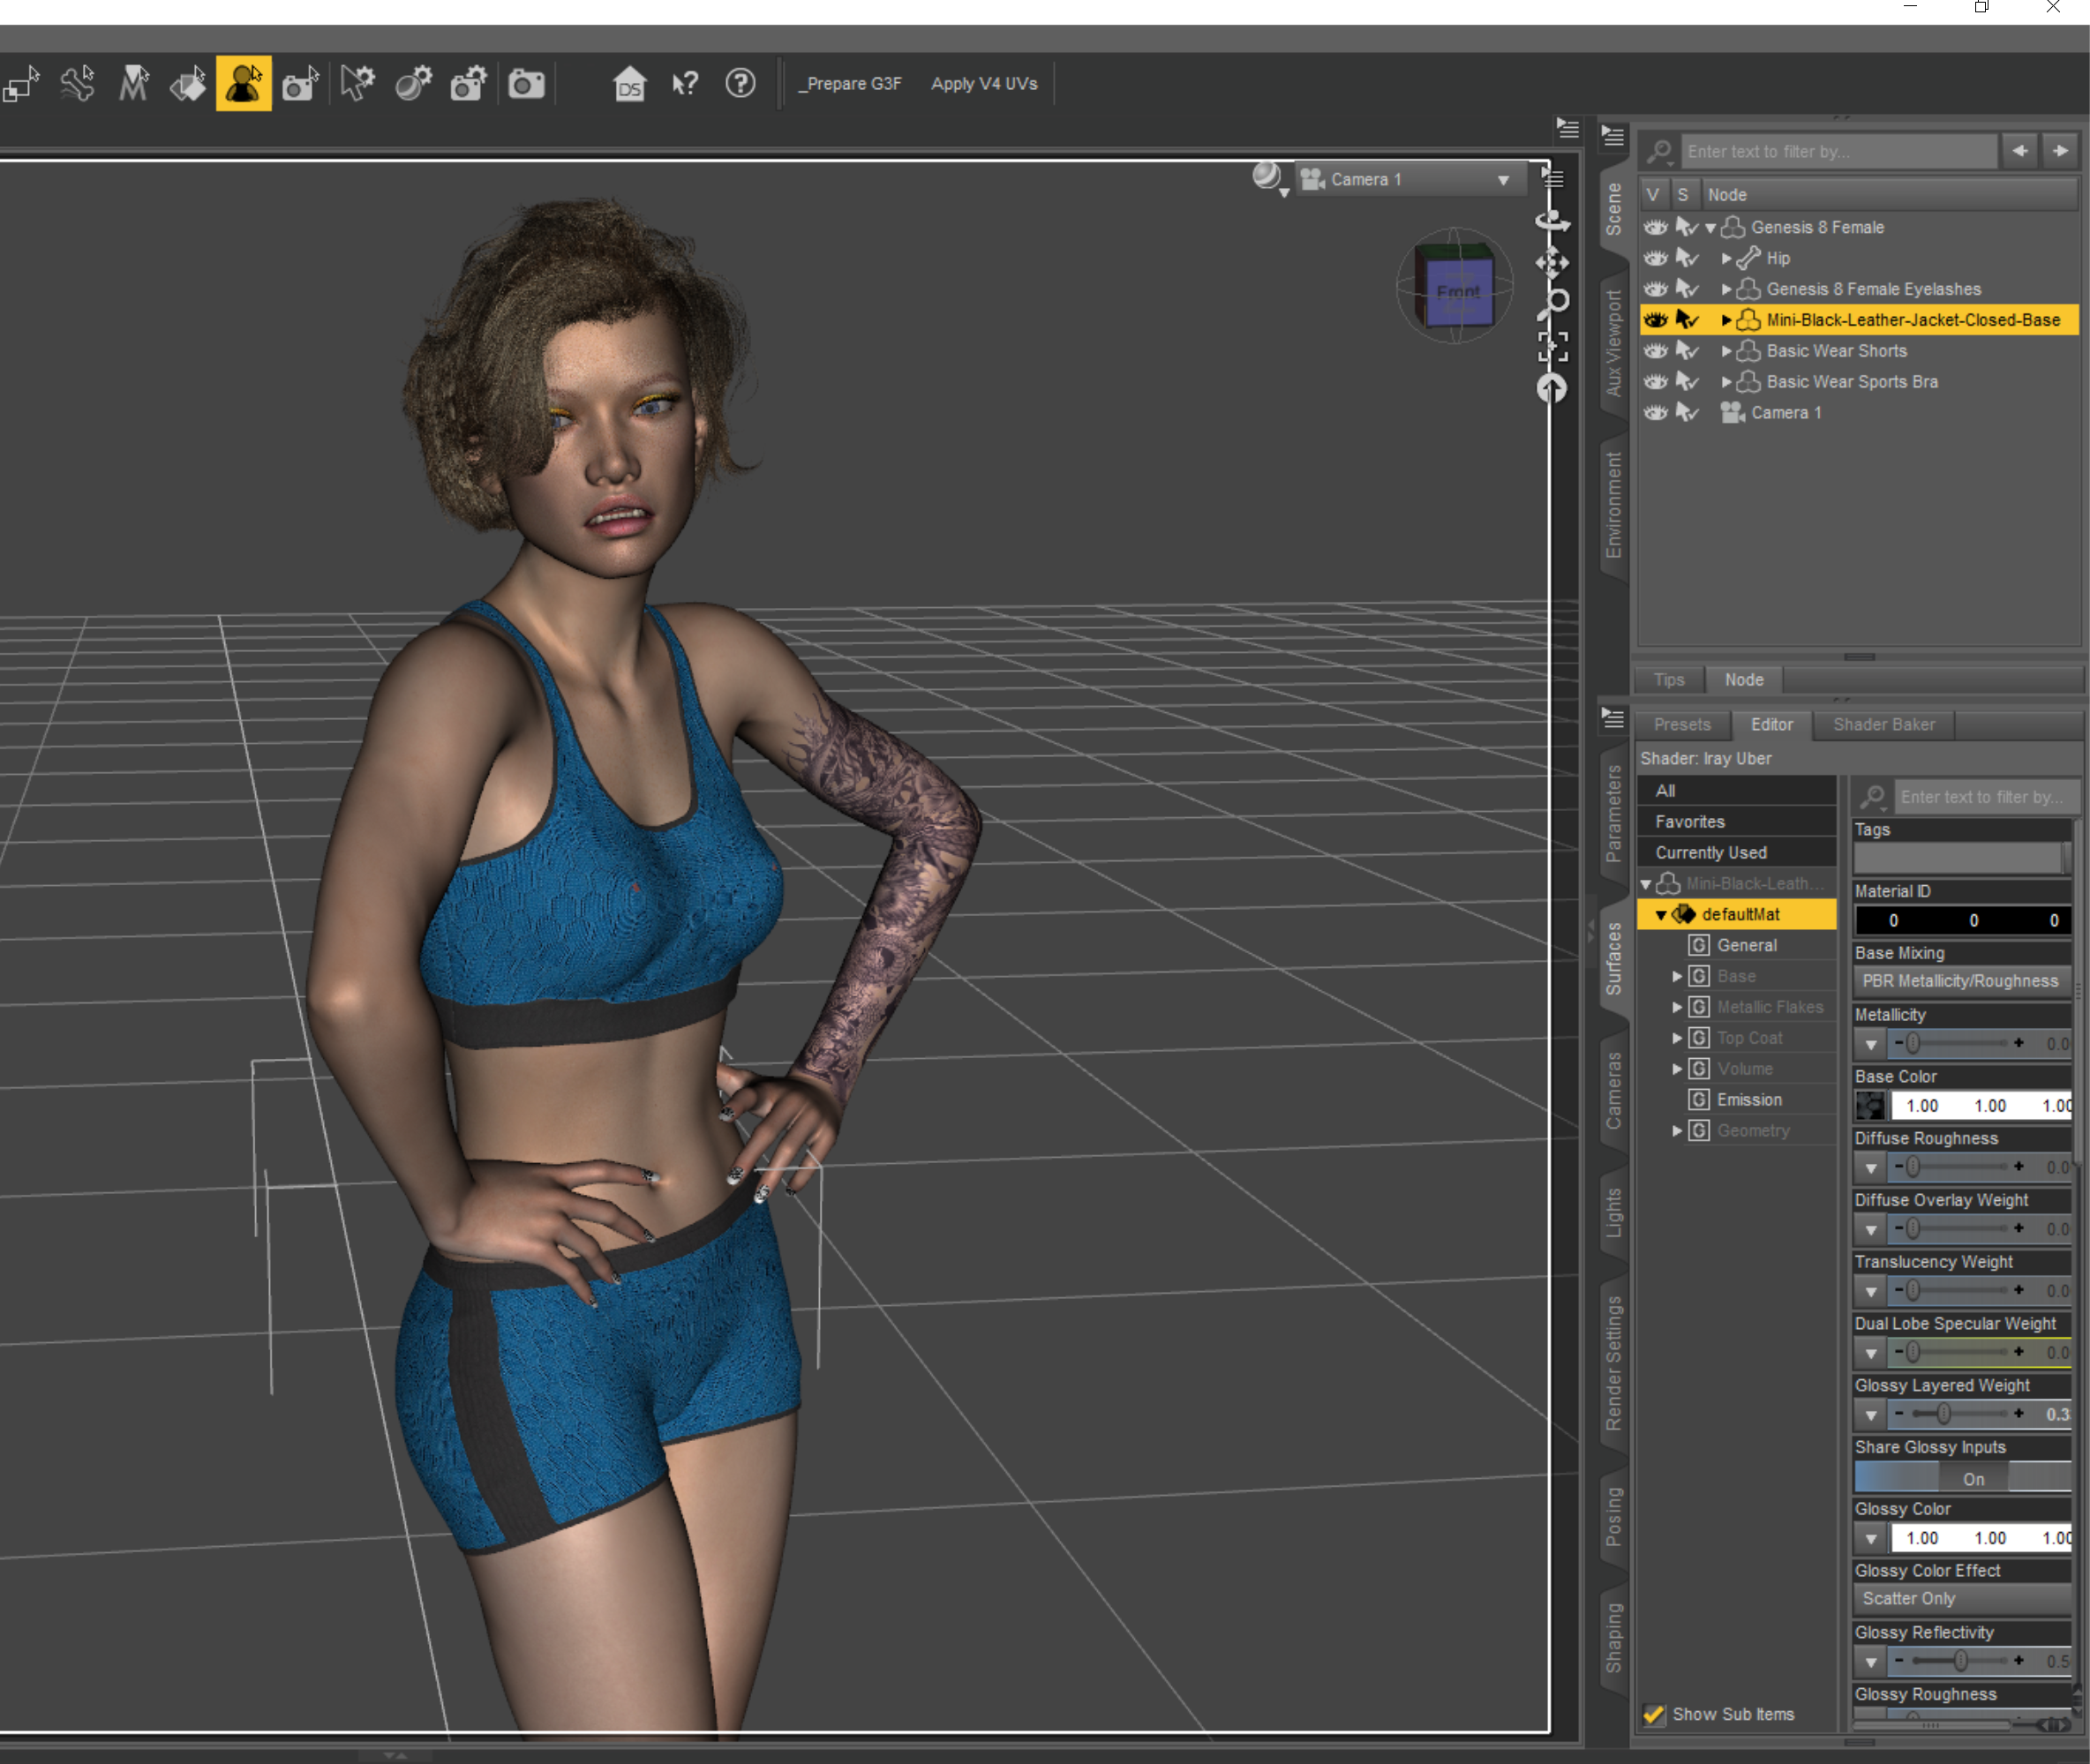Expand the Basic Wear Sports Bra node
The image size is (2090, 1764).
pyautogui.click(x=1726, y=382)
